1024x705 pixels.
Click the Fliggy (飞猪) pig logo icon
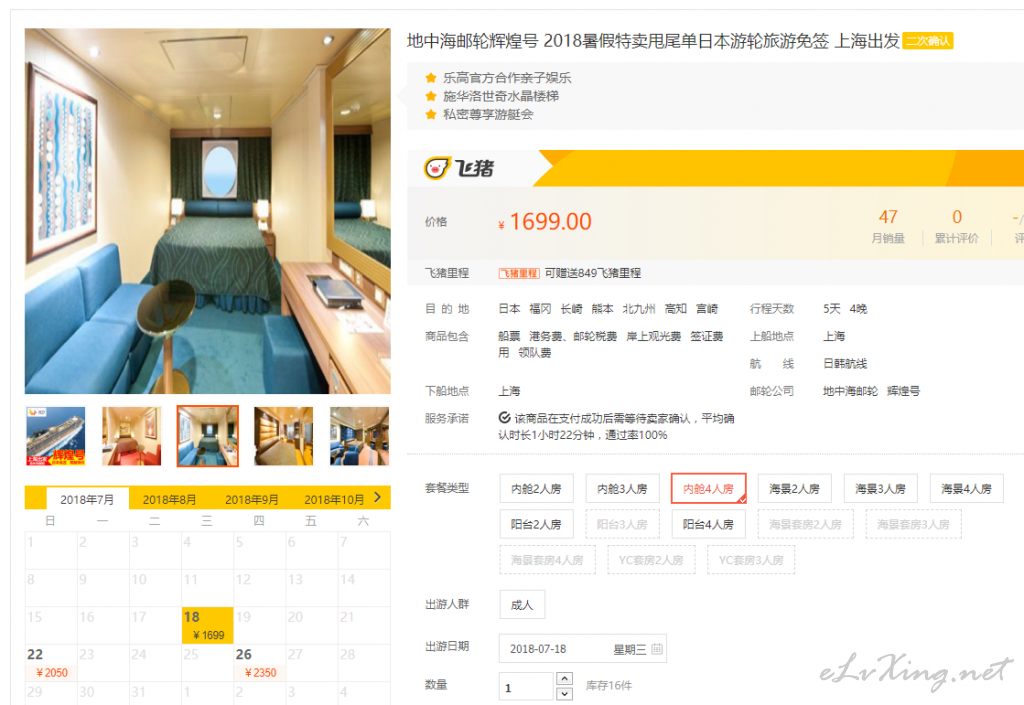pyautogui.click(x=437, y=168)
